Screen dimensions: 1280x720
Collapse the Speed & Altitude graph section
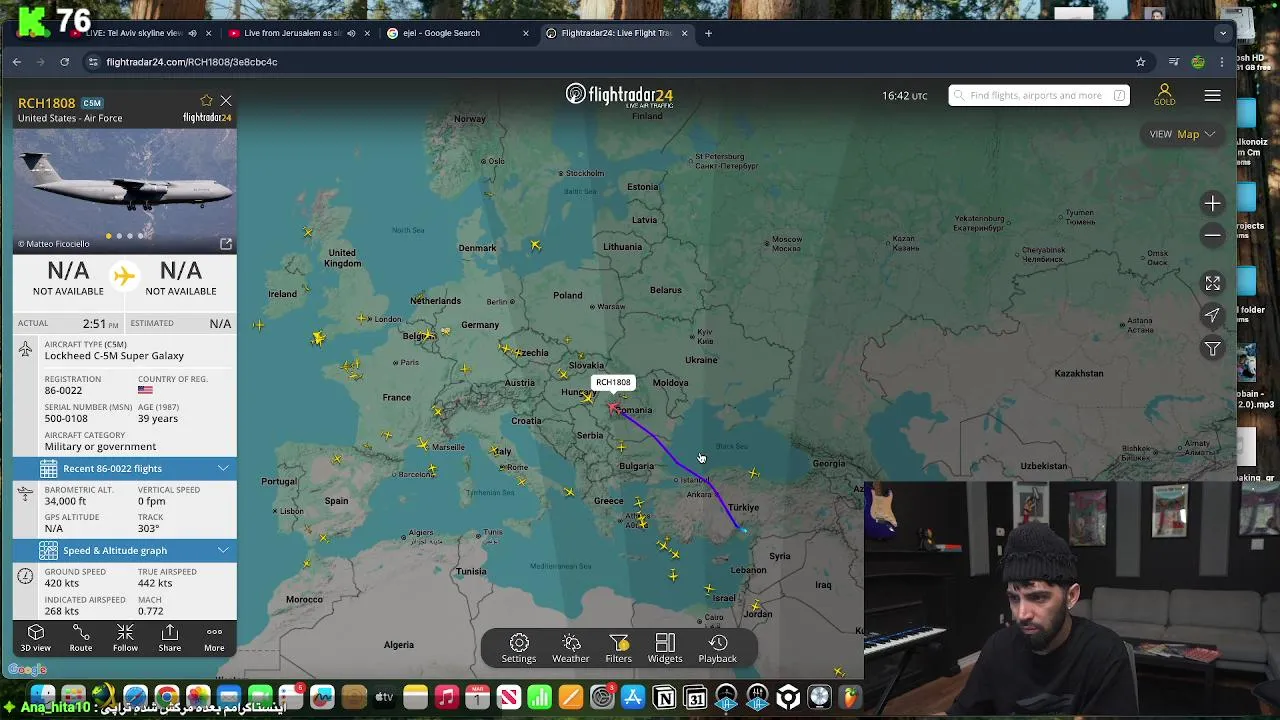coord(125,550)
